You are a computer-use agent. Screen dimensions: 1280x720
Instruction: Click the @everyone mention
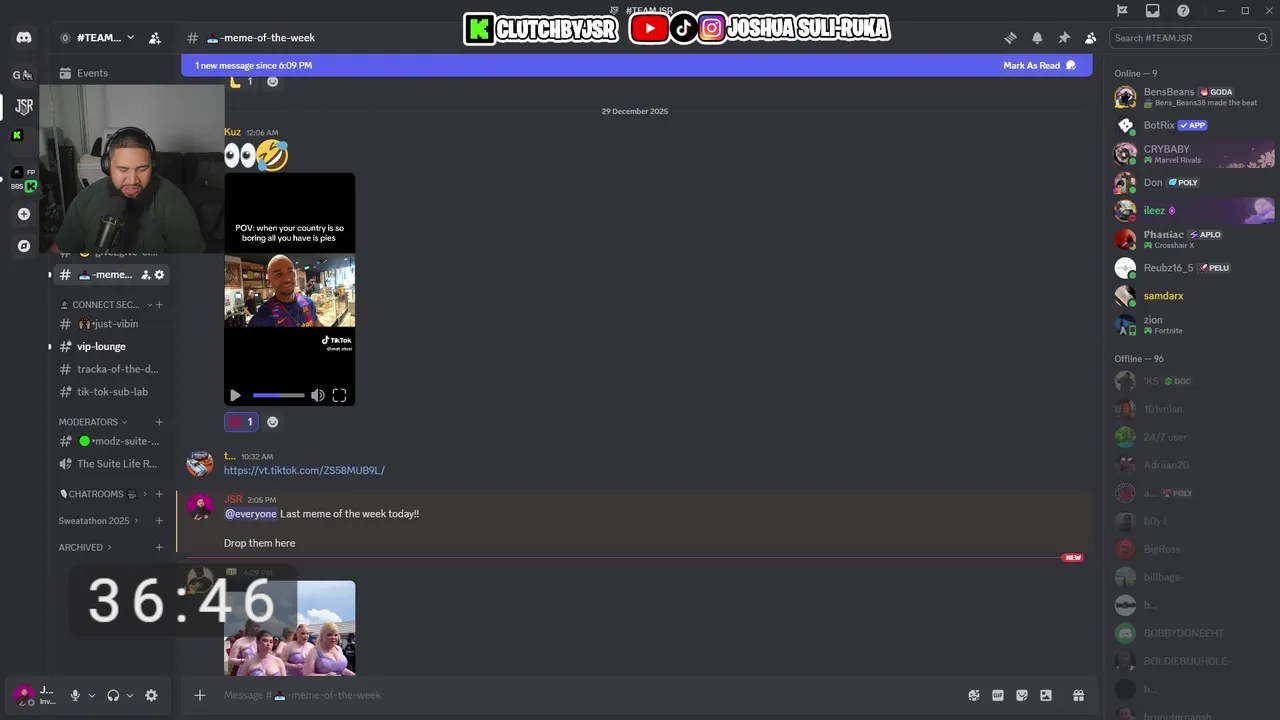point(250,514)
